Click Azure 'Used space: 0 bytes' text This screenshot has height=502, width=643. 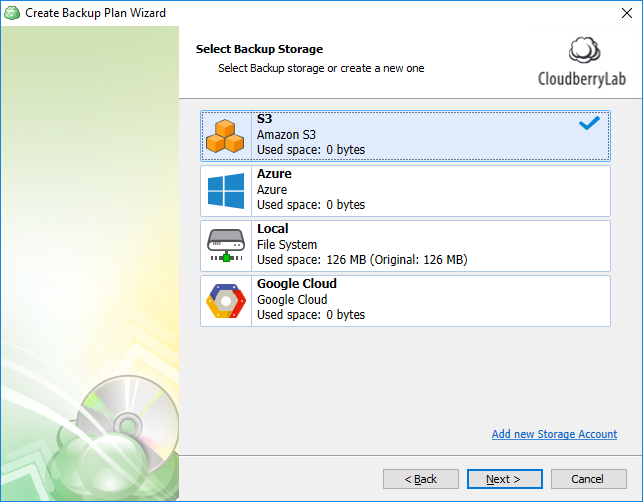pyautogui.click(x=311, y=205)
